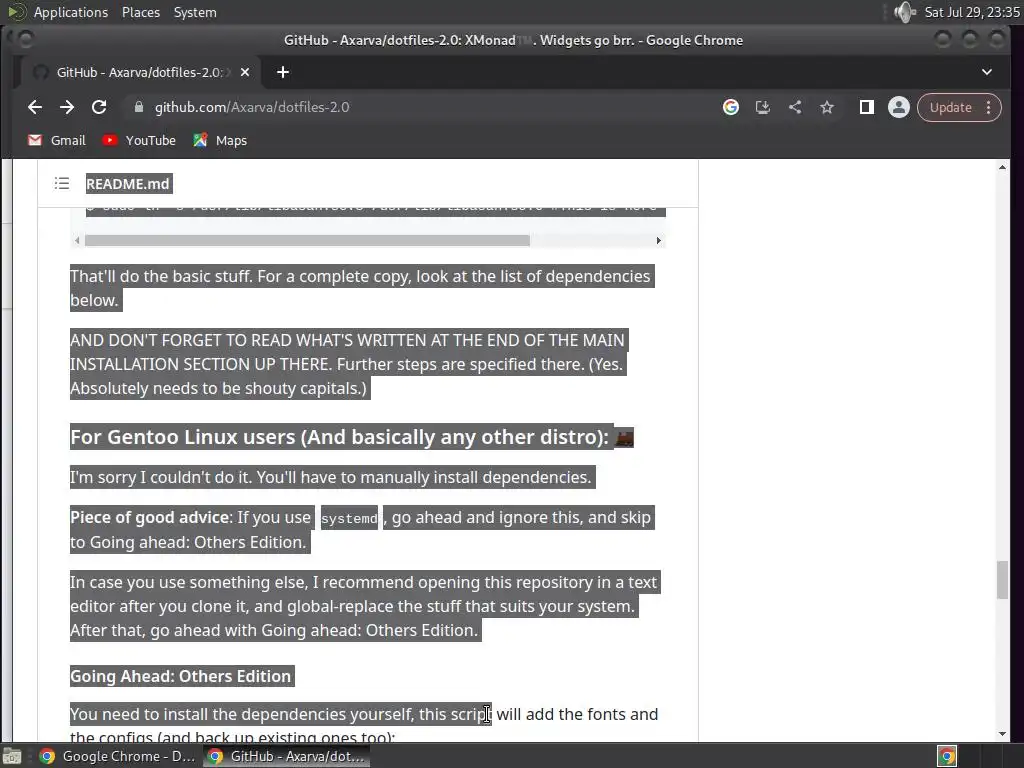Click the paragraph starting In case you use something else
Image resolution: width=1024 pixels, height=768 pixels.
pos(364,606)
